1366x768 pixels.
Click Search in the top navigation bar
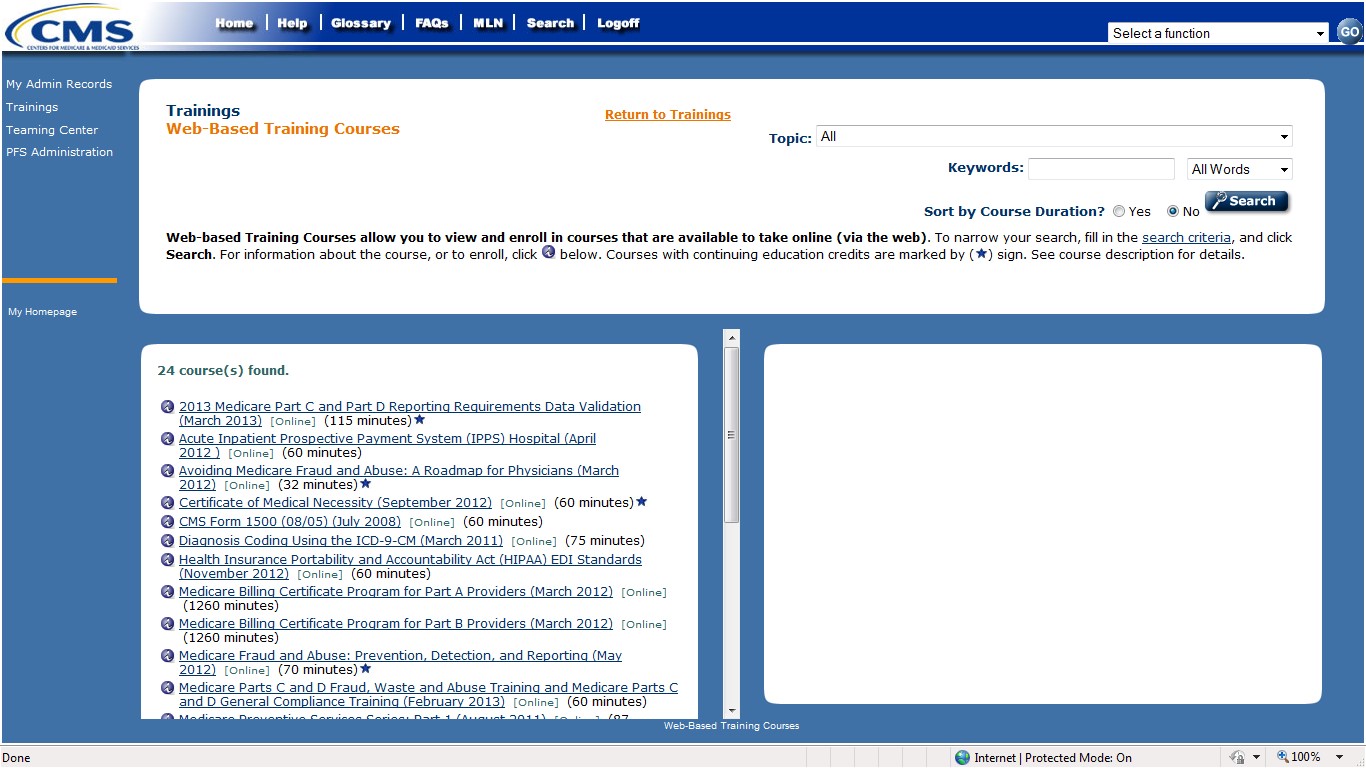coord(551,23)
